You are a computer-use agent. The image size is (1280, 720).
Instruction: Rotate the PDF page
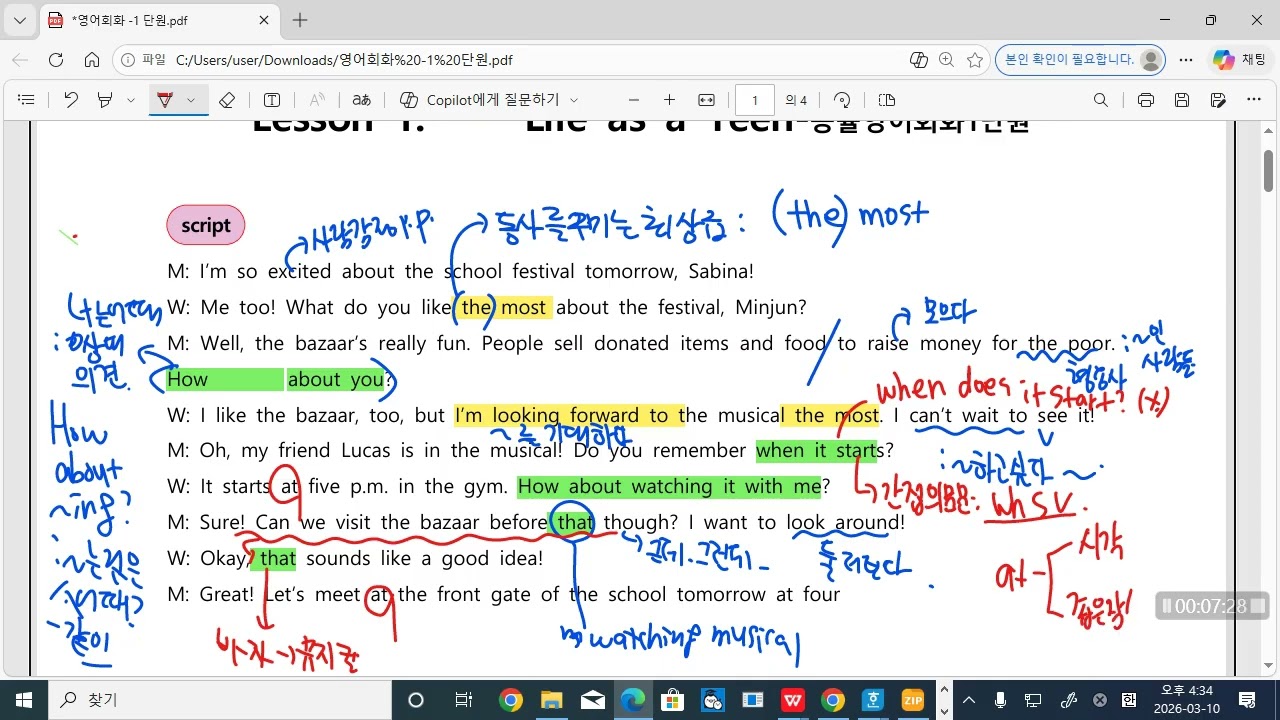tap(842, 100)
